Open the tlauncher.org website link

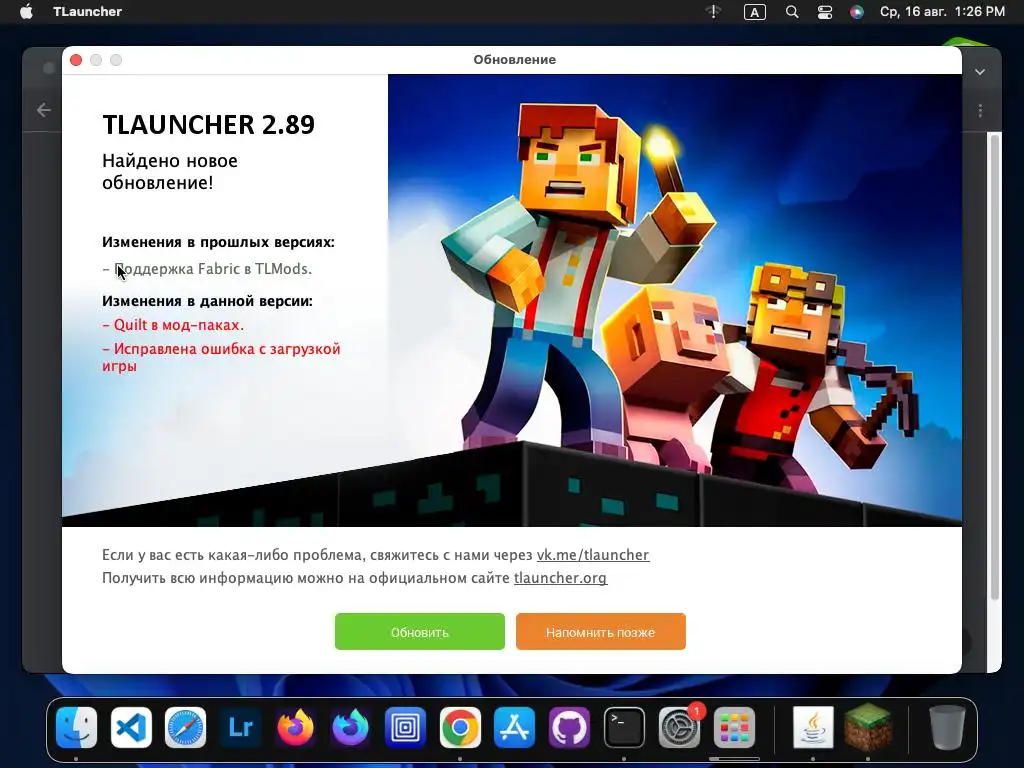pyautogui.click(x=560, y=578)
